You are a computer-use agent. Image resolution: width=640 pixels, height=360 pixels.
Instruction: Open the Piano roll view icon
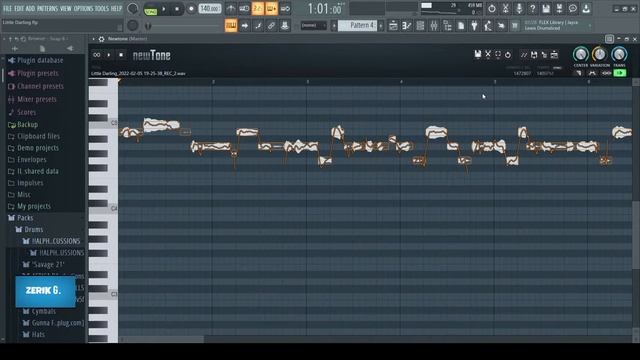(407, 26)
